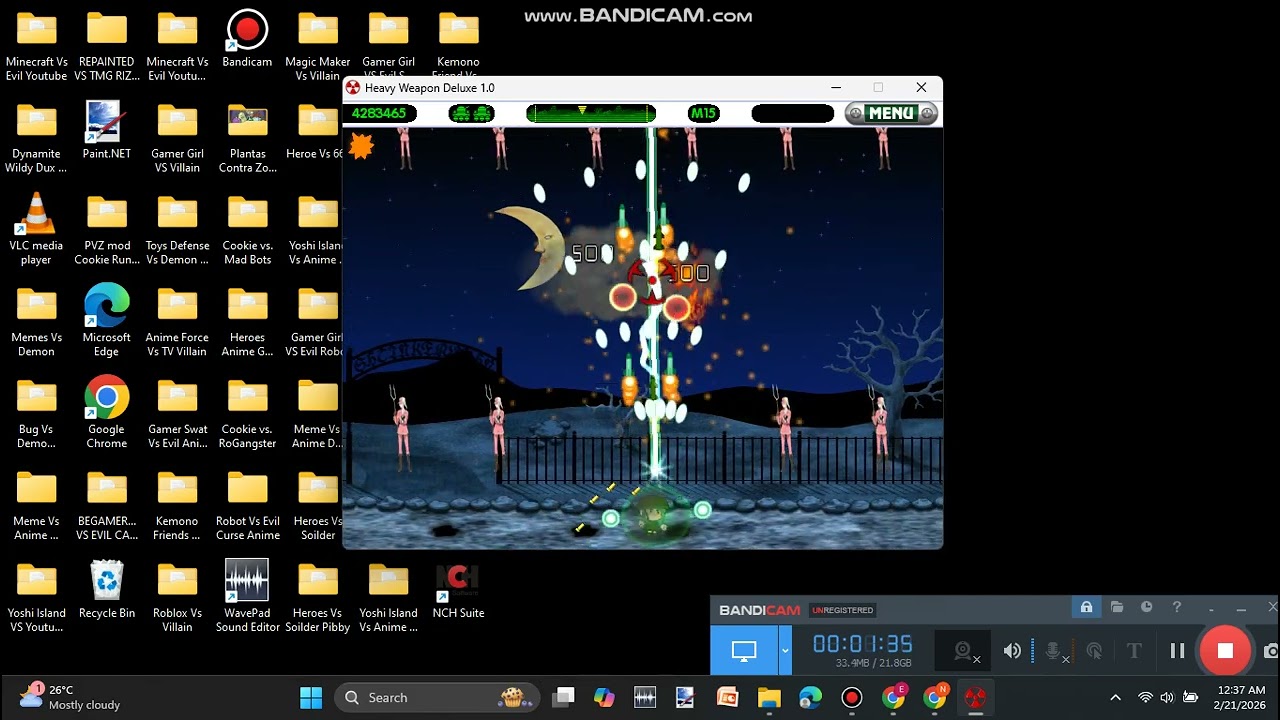Select the Cookie vs. Mad Bots folder
The image size is (1280, 720).
coord(247,230)
